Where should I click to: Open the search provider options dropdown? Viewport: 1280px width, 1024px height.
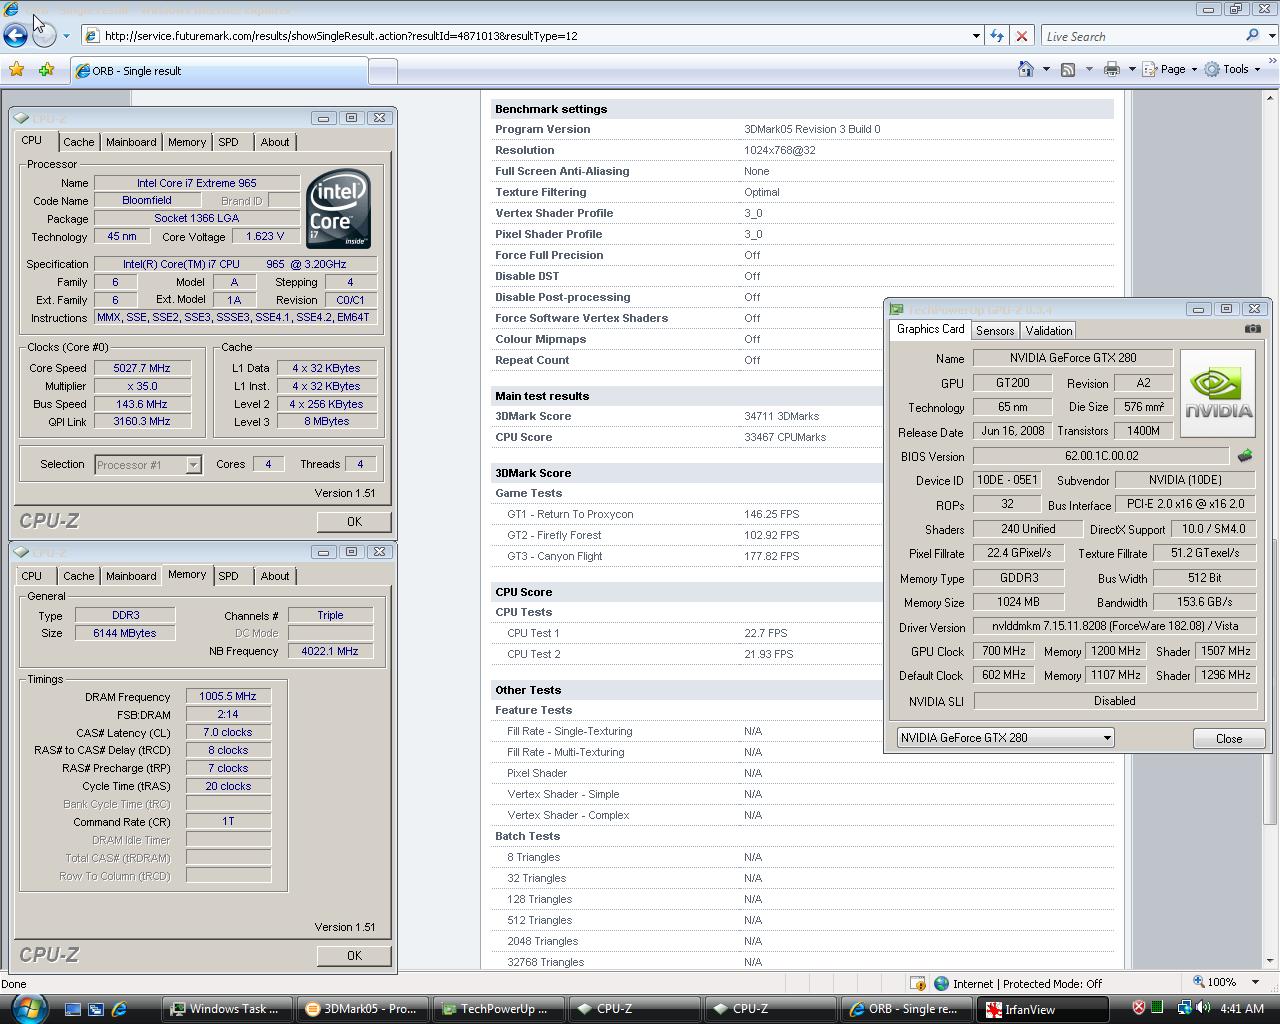1270,36
